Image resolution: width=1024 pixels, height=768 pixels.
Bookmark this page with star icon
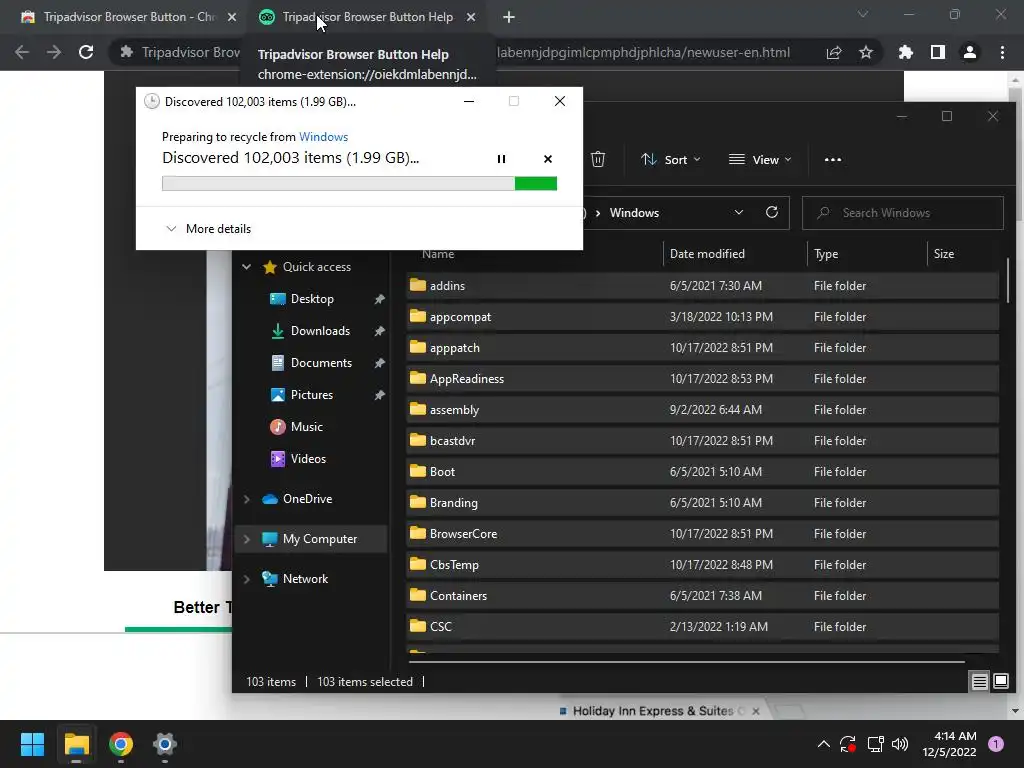click(866, 52)
